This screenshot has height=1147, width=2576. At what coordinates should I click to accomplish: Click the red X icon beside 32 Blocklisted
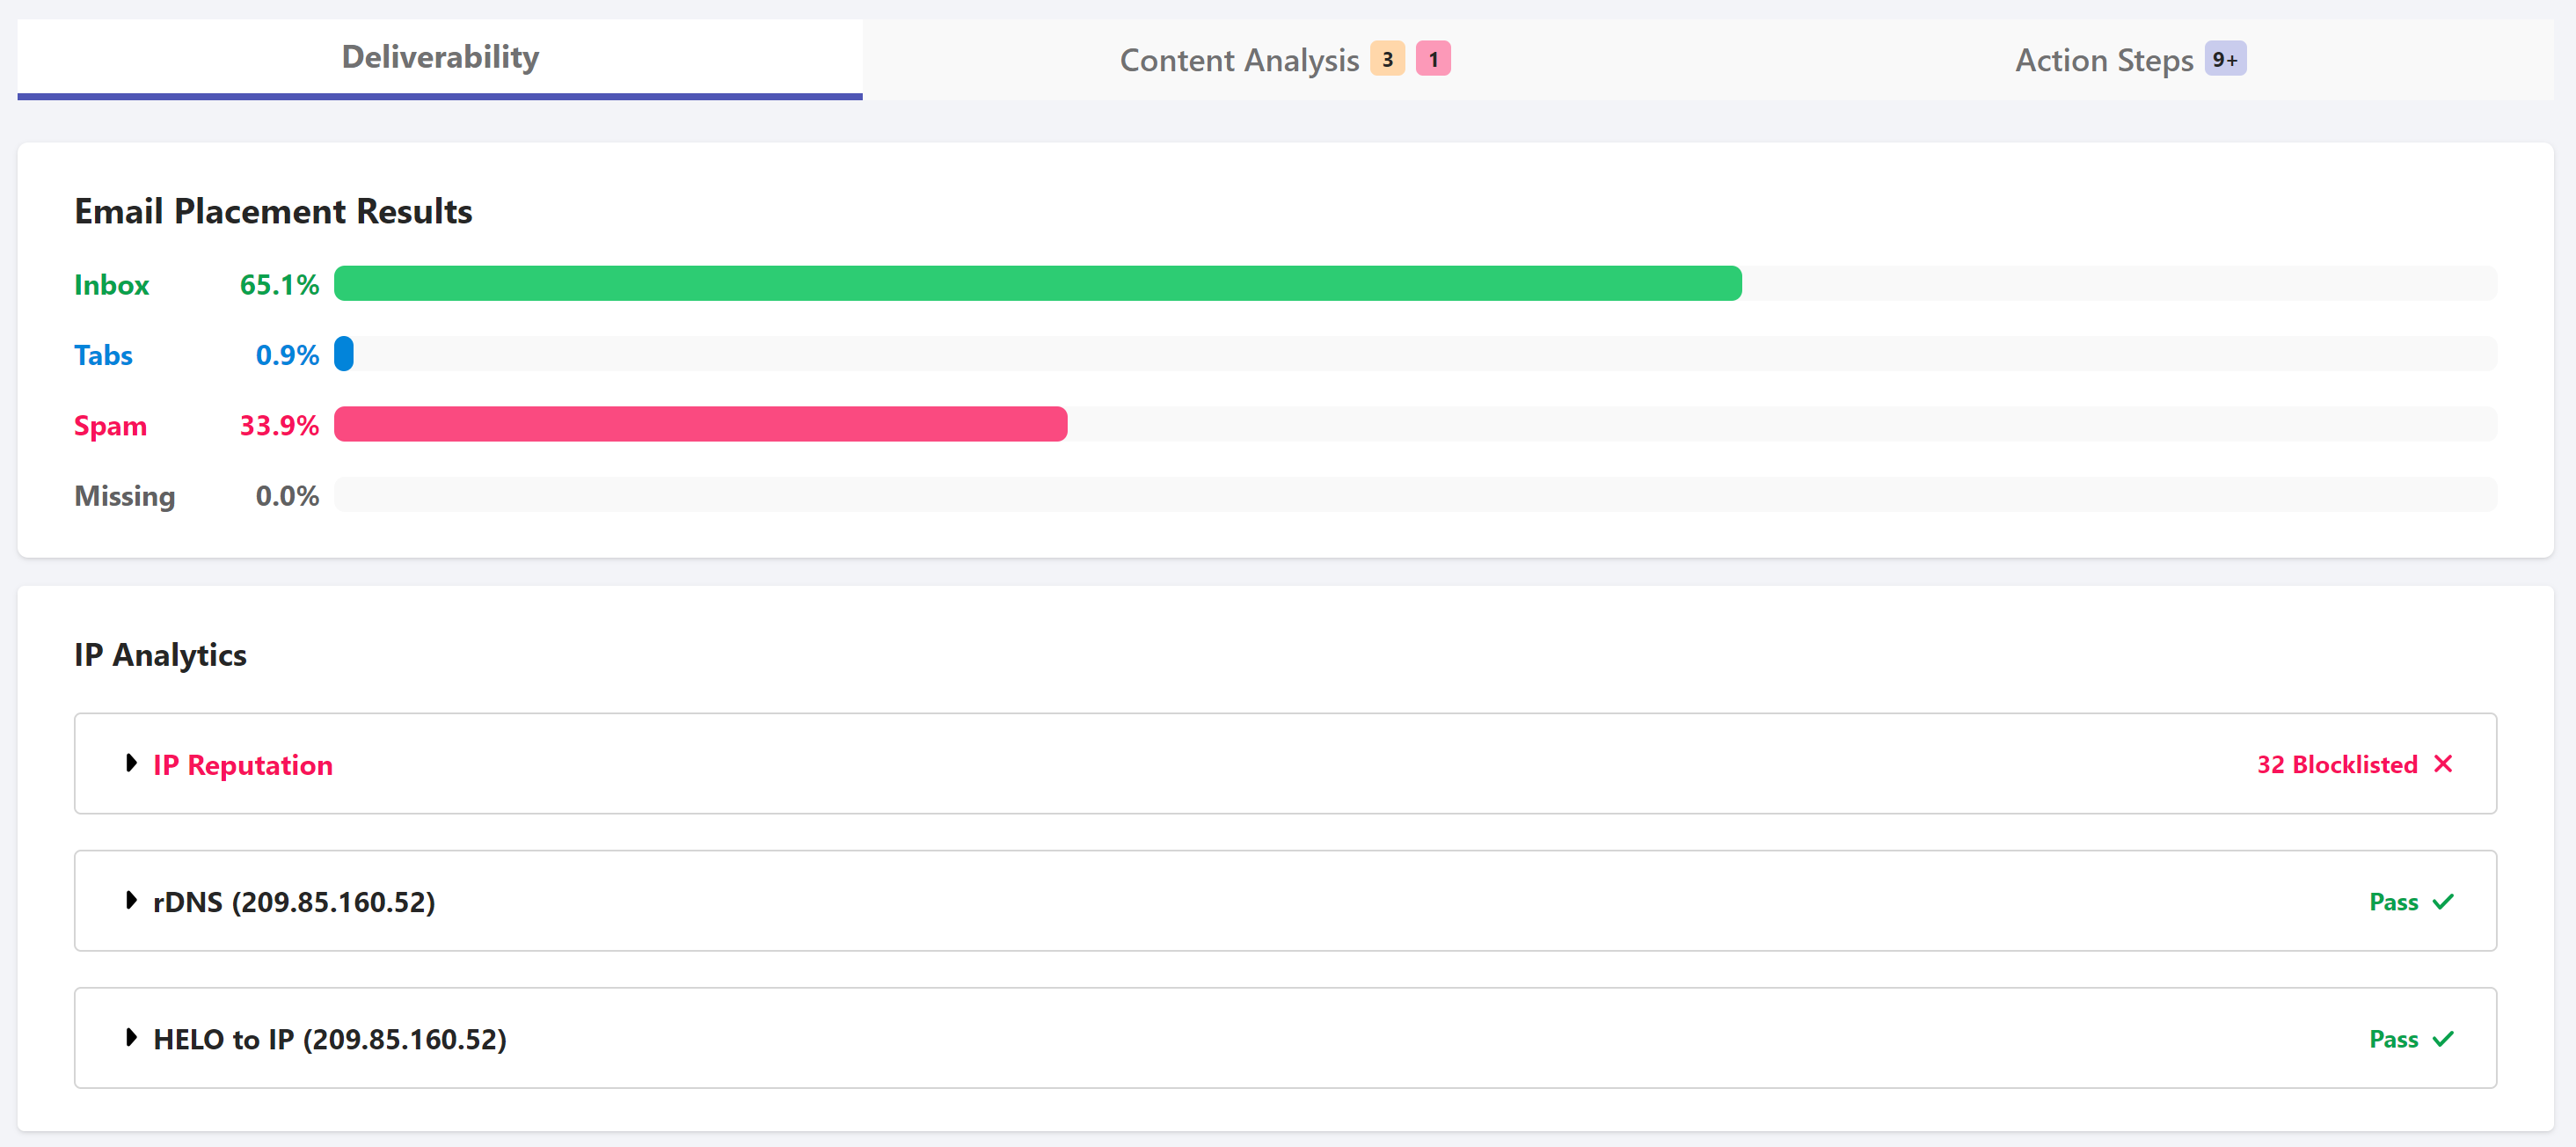pos(2443,764)
